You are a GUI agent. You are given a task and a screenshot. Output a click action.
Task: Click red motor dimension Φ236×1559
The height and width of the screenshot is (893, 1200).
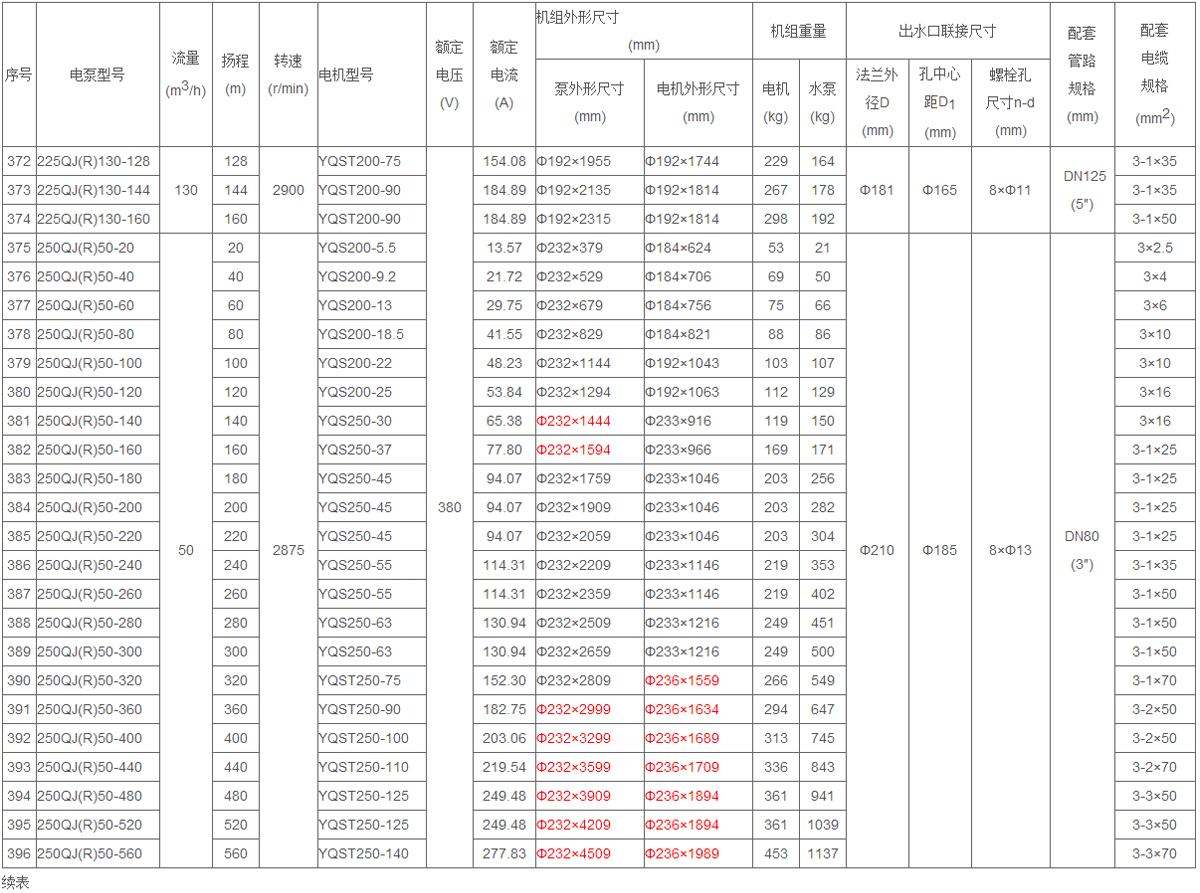tap(682, 681)
